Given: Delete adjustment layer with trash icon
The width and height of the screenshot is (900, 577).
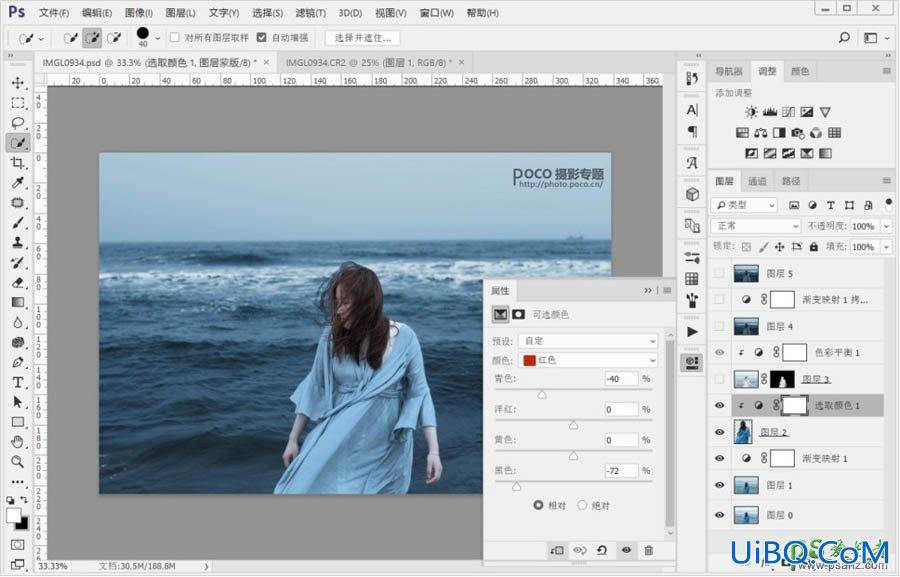Looking at the screenshot, I should (x=649, y=551).
